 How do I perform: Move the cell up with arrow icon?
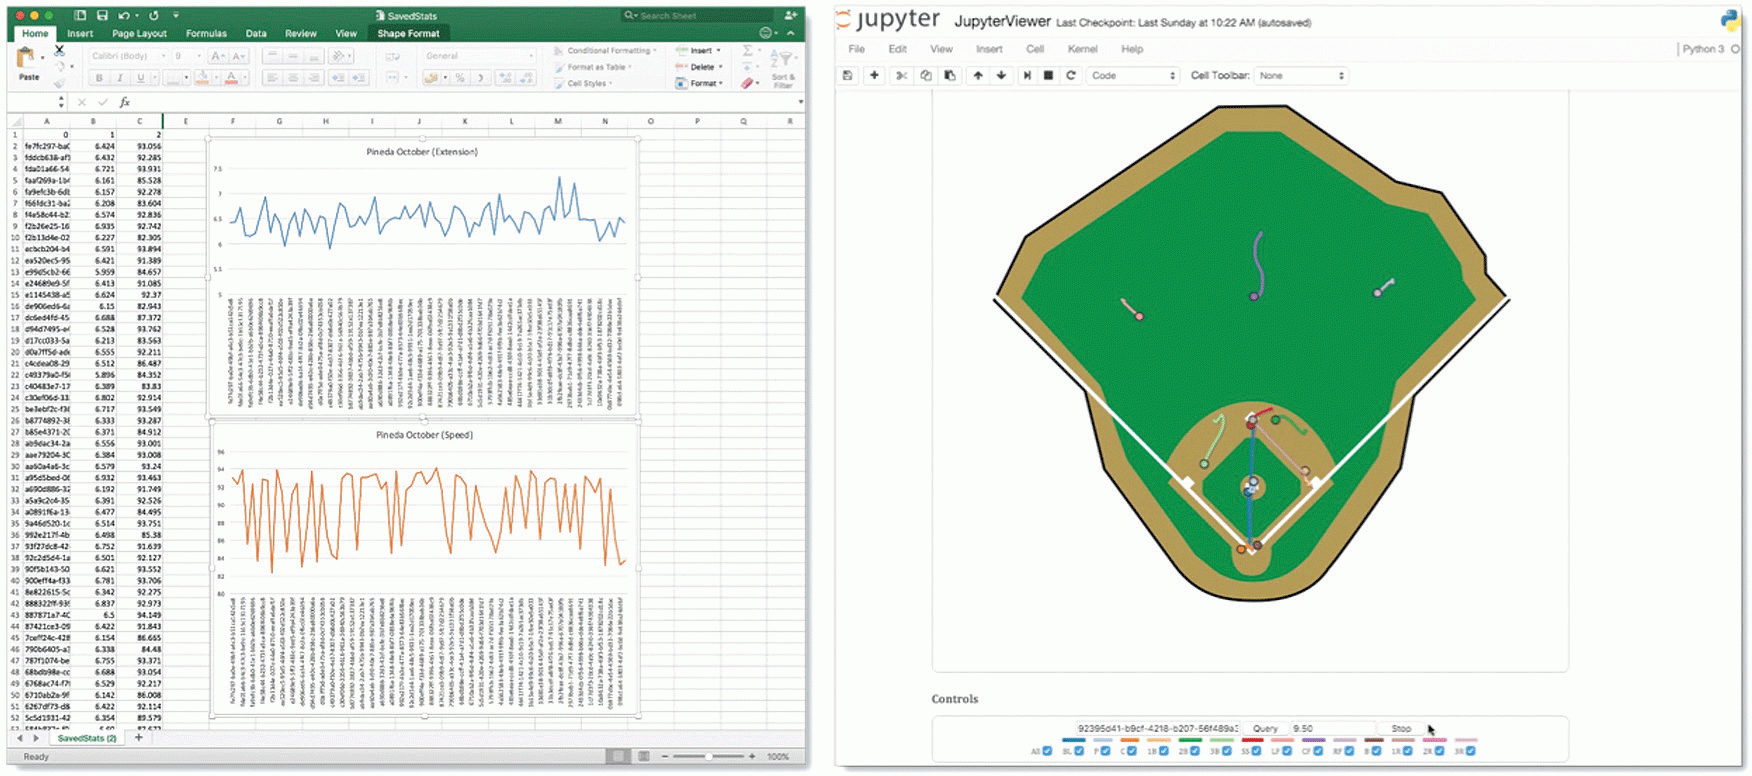tap(978, 76)
